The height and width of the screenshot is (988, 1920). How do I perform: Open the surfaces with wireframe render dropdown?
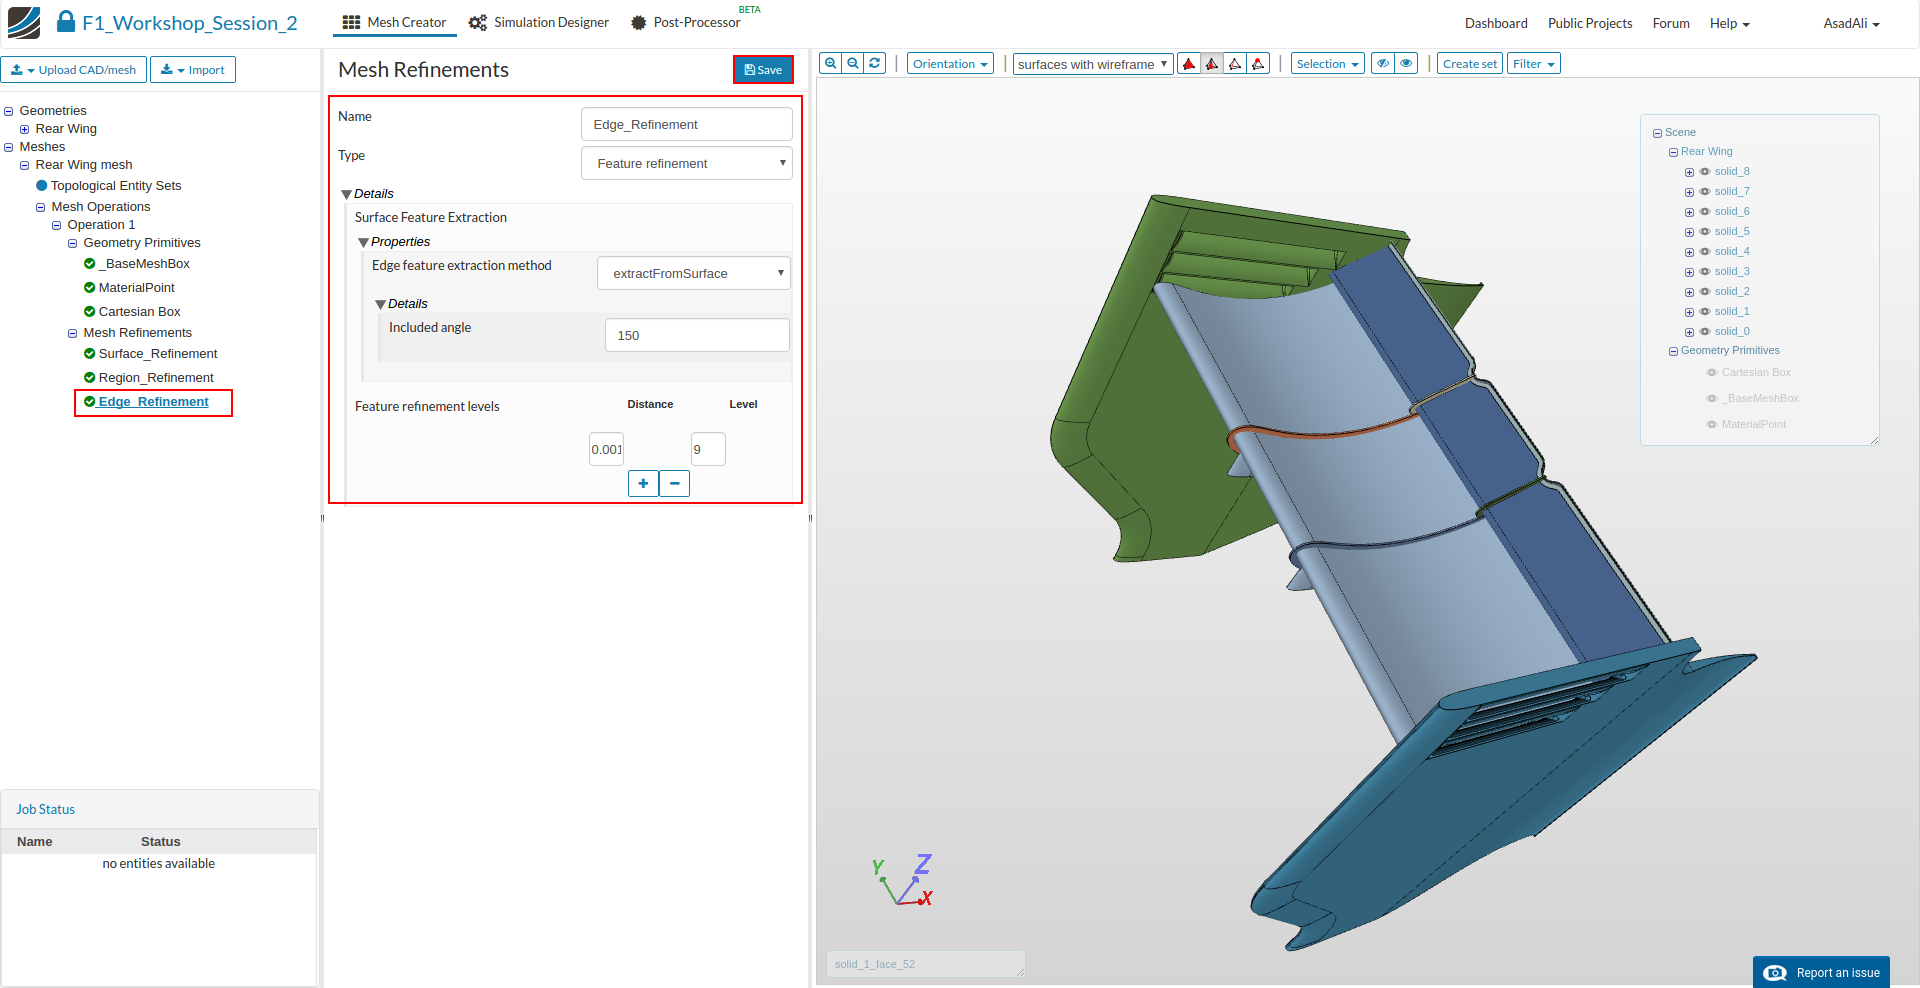(x=1093, y=64)
